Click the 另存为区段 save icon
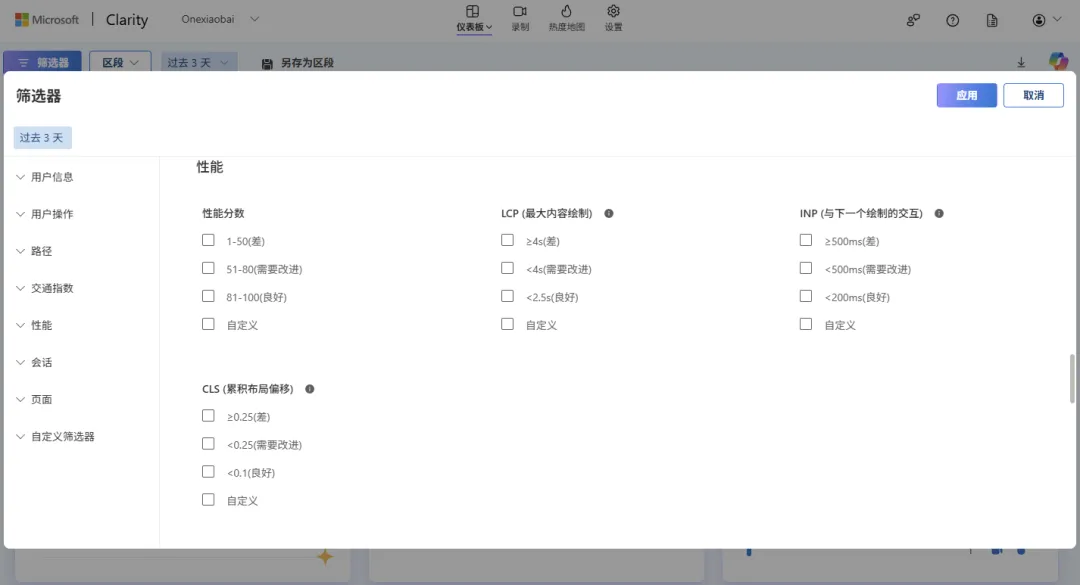 267,63
